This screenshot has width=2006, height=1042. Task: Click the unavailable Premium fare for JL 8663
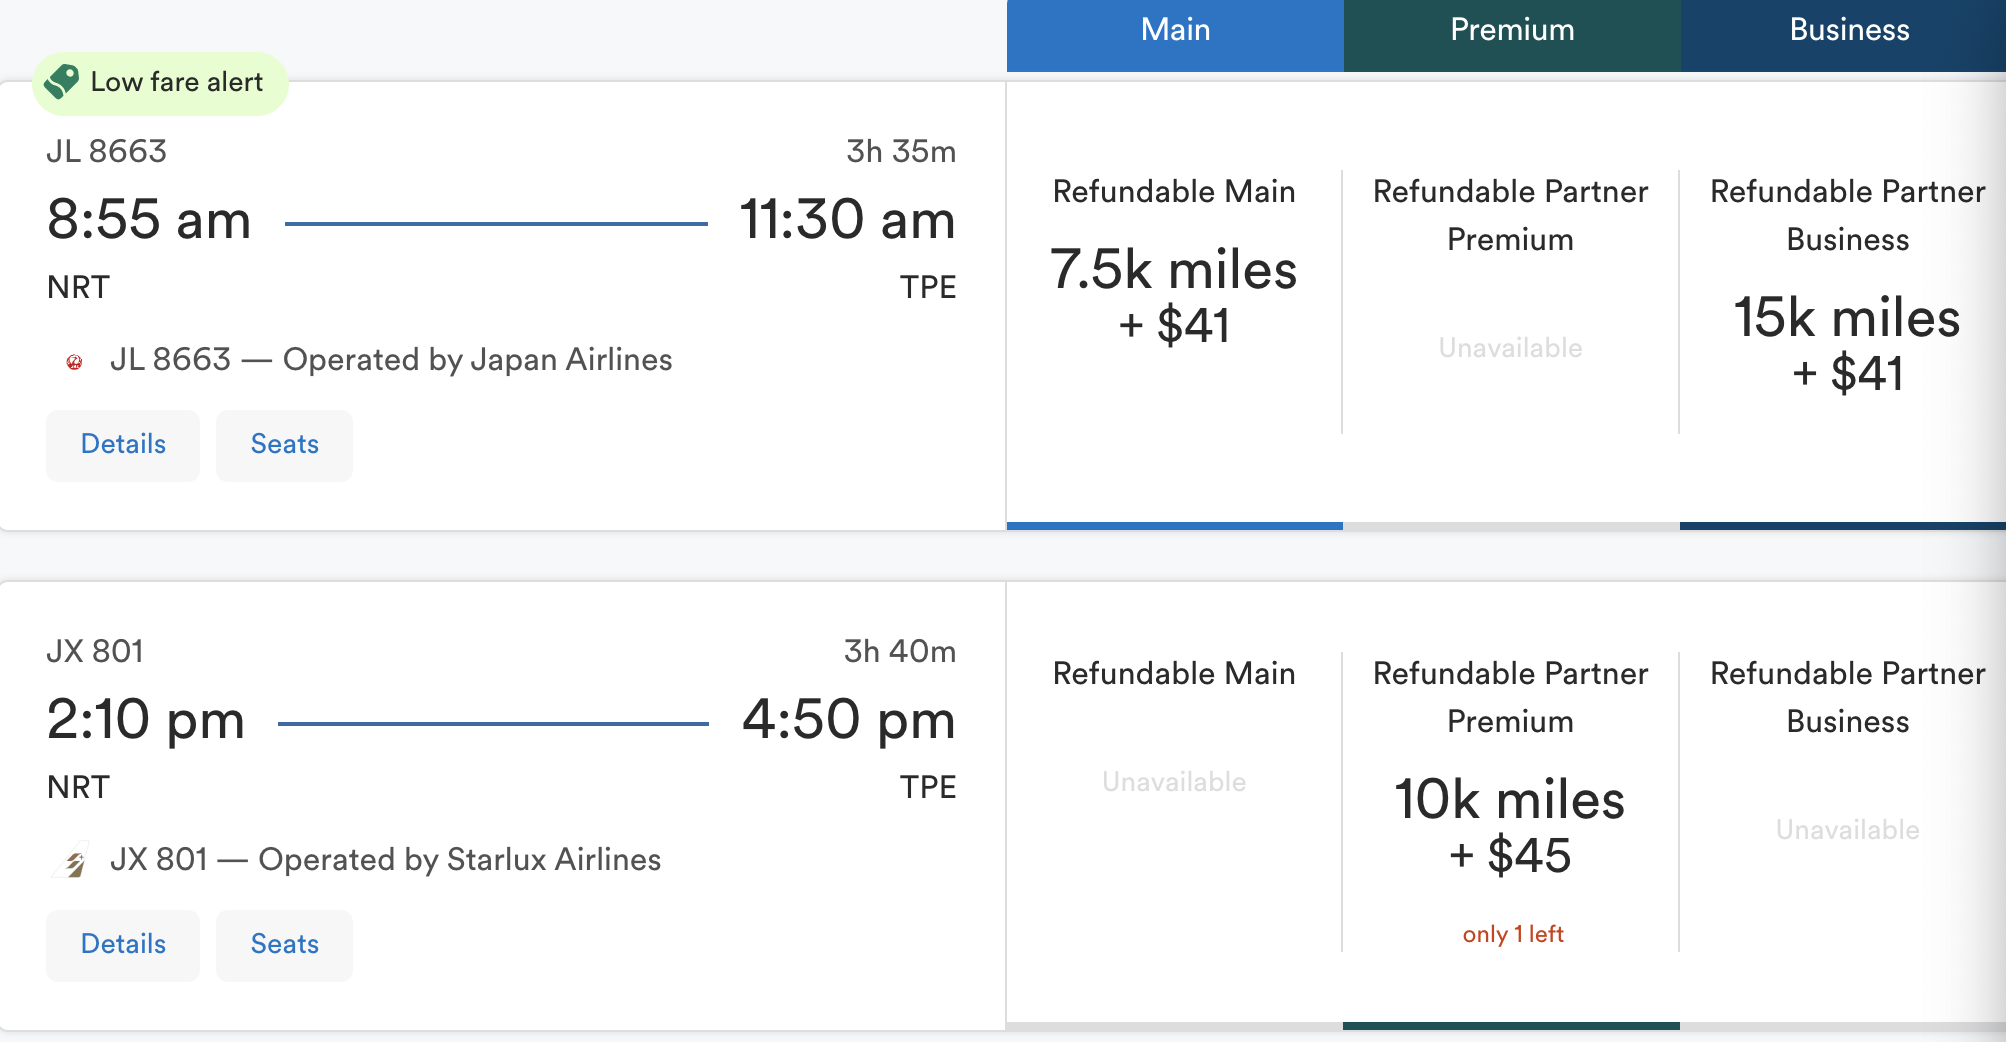tap(1510, 348)
